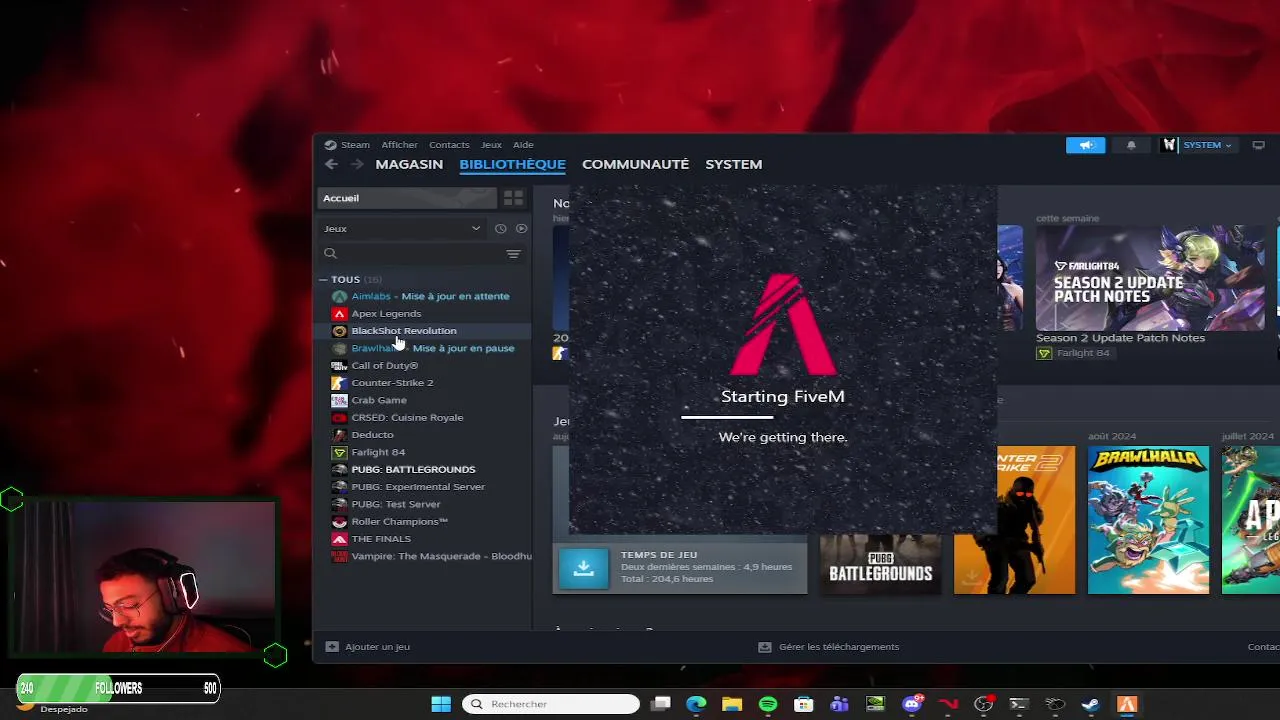
Task: Click the library search field
Action: (x=410, y=253)
